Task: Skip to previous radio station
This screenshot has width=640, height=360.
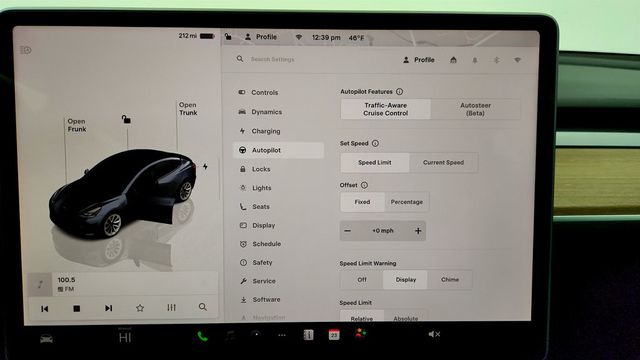Action: pyautogui.click(x=45, y=309)
